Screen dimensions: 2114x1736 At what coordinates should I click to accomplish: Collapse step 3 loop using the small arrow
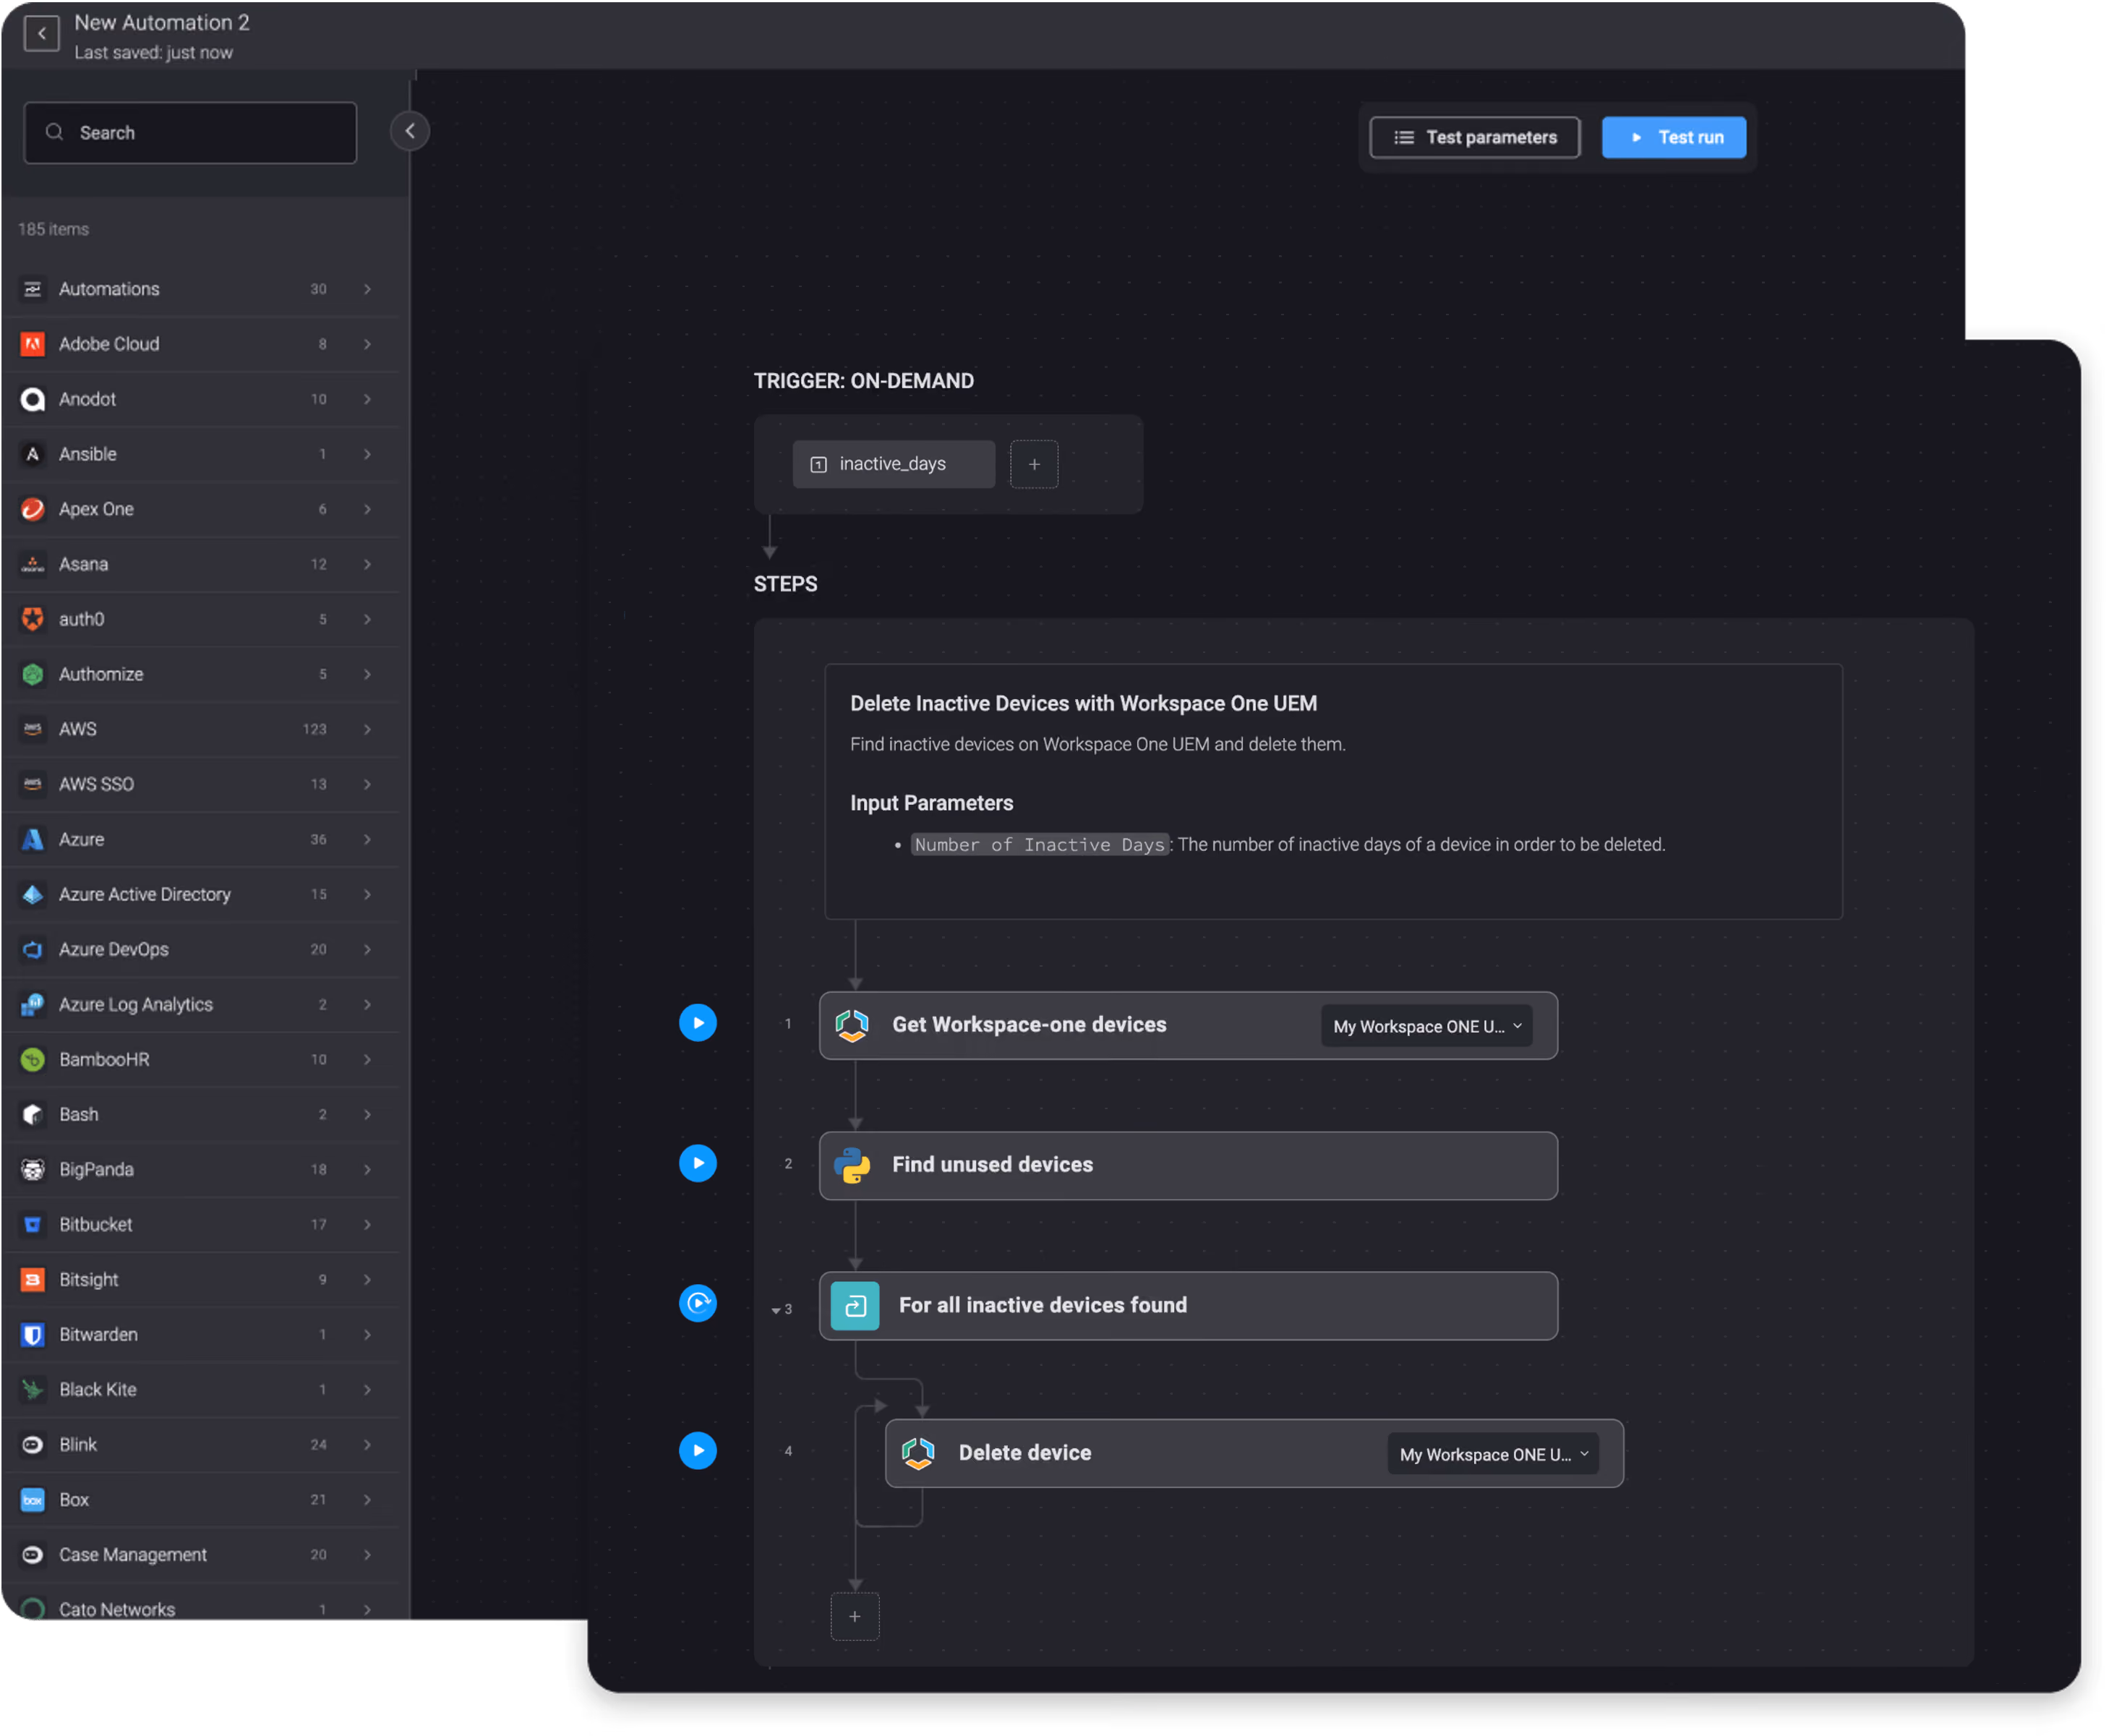776,1310
